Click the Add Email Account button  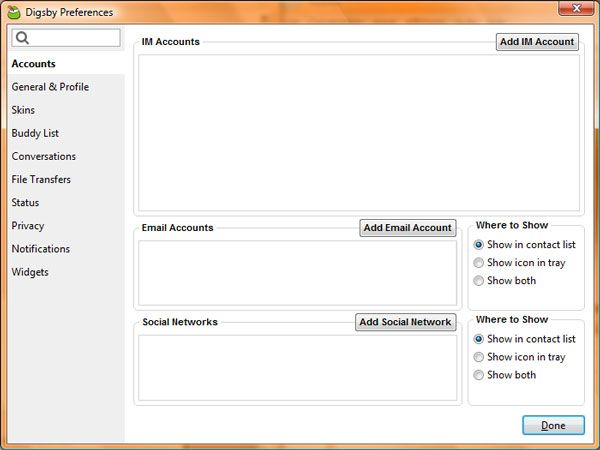408,228
